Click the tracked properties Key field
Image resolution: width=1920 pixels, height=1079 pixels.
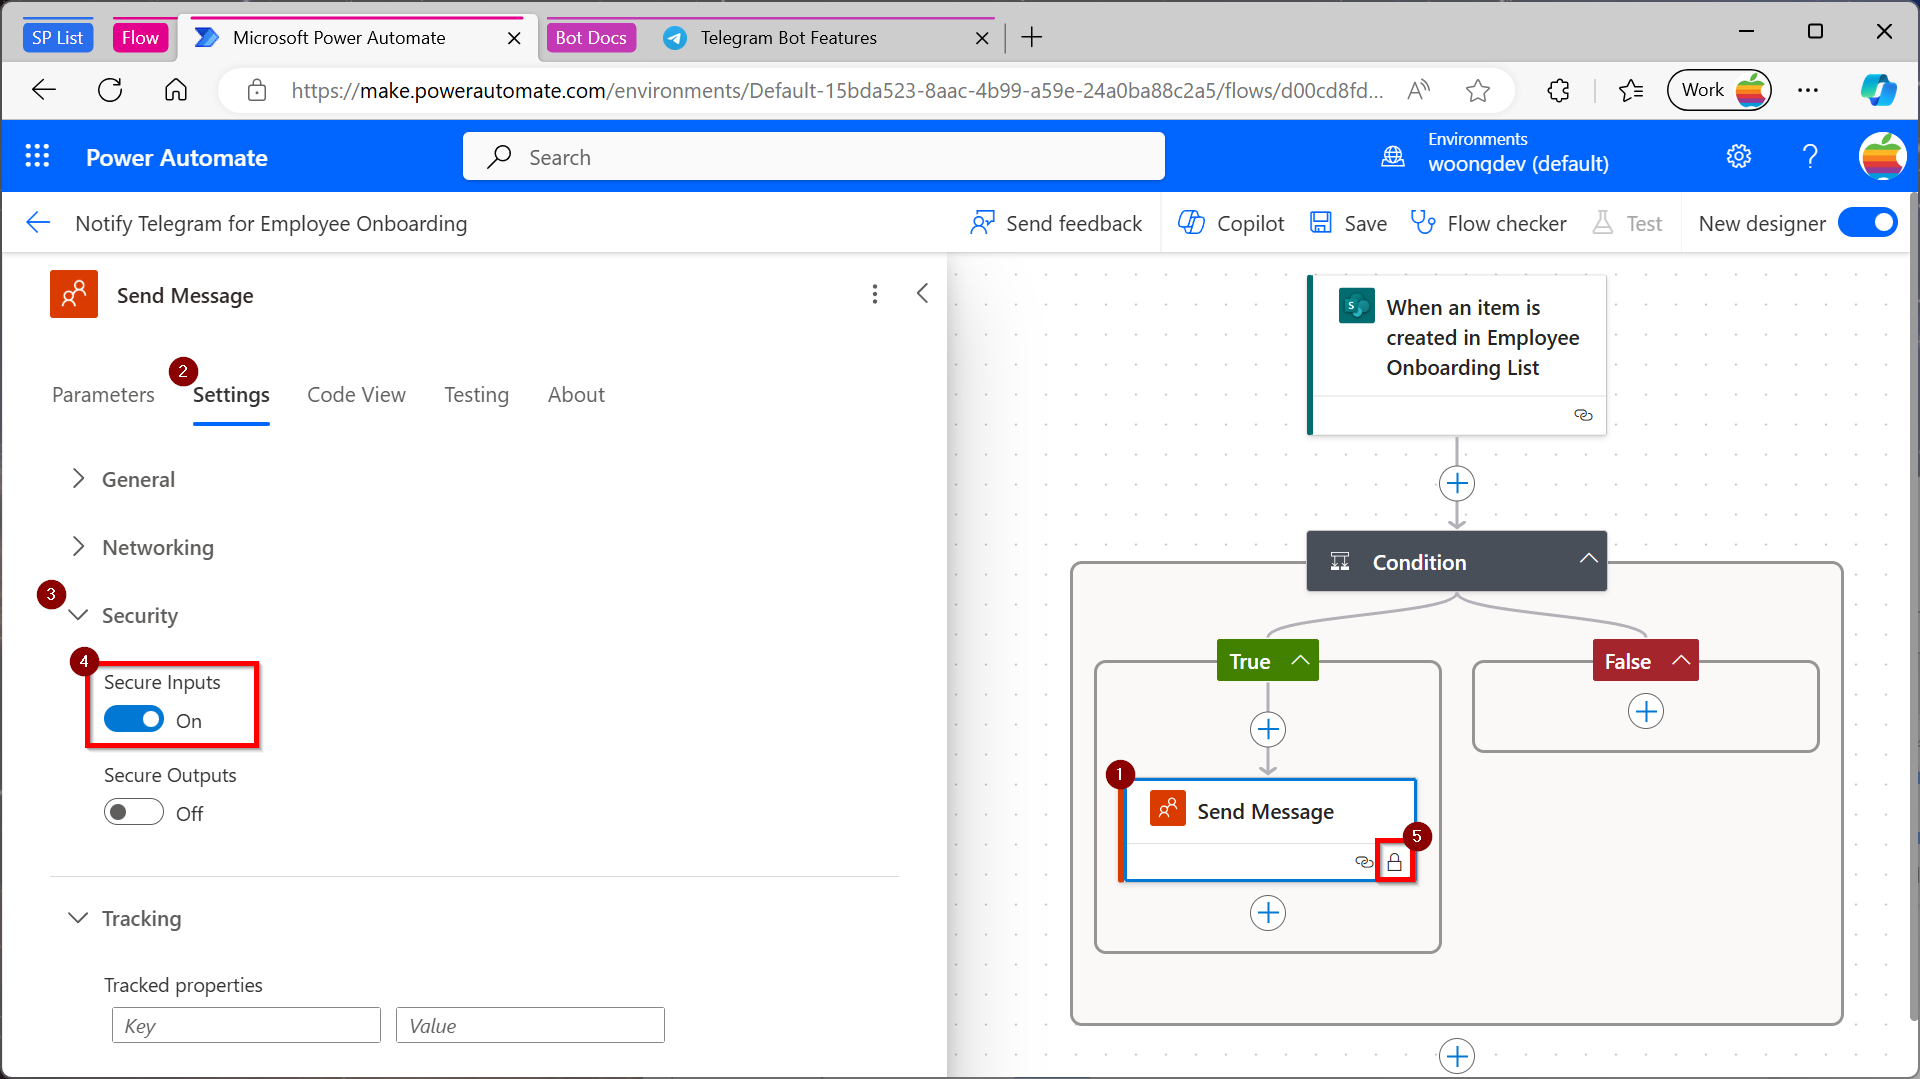[x=246, y=1025]
